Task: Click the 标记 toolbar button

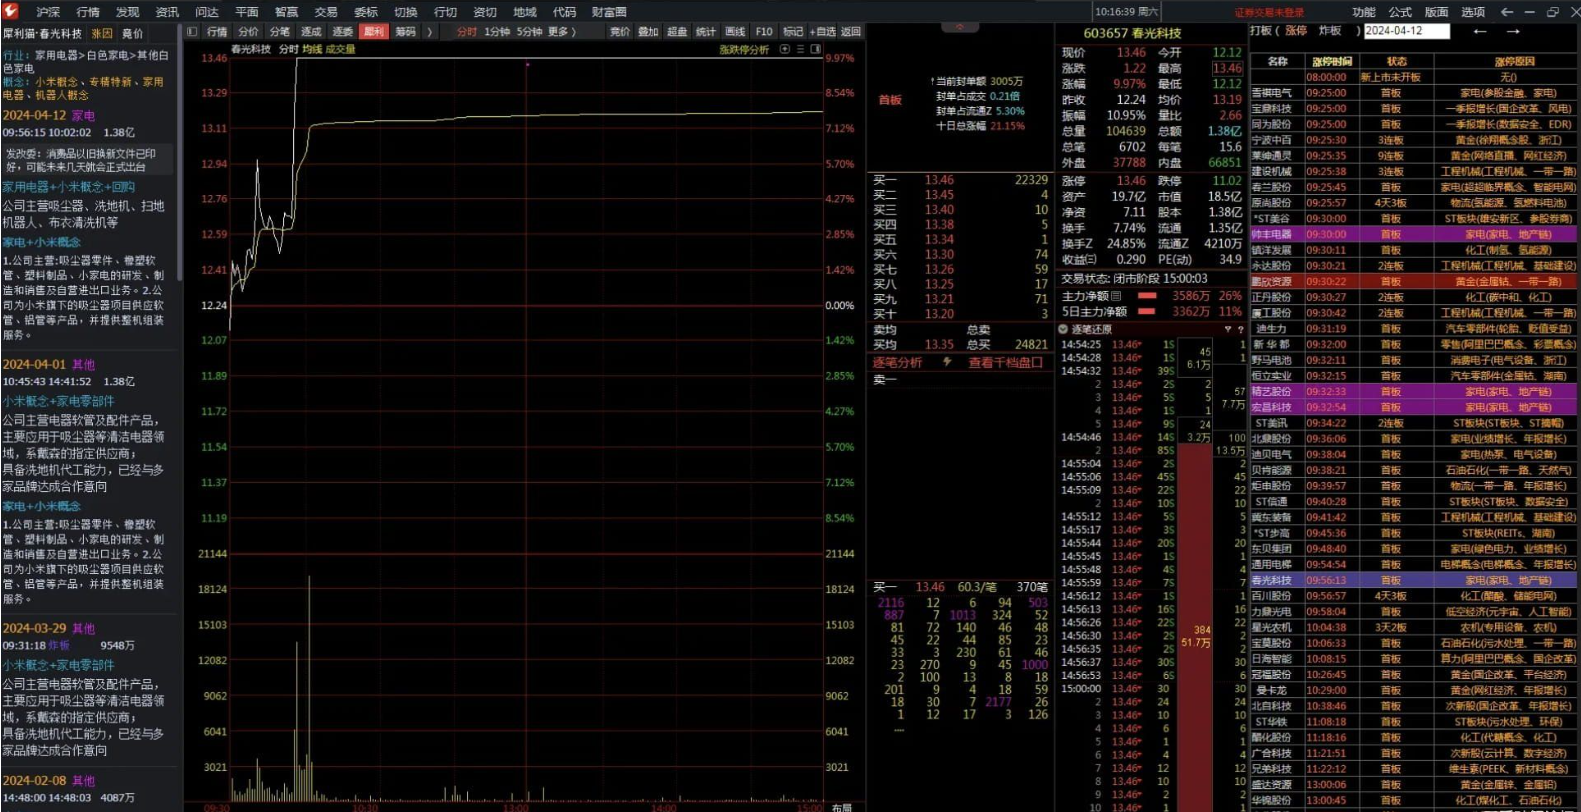Action: click(793, 32)
